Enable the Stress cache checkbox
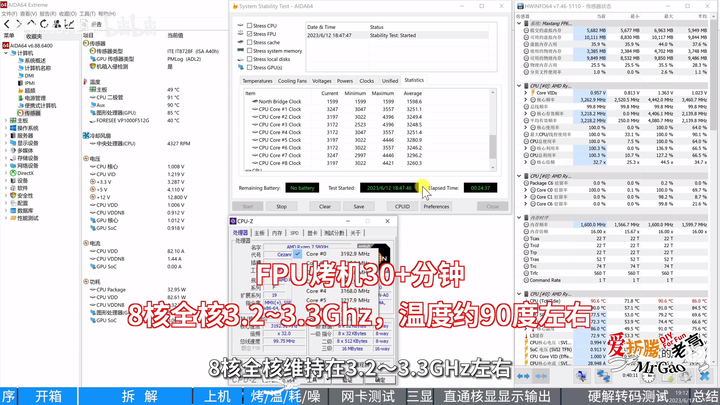The width and height of the screenshot is (720, 405). 249,42
